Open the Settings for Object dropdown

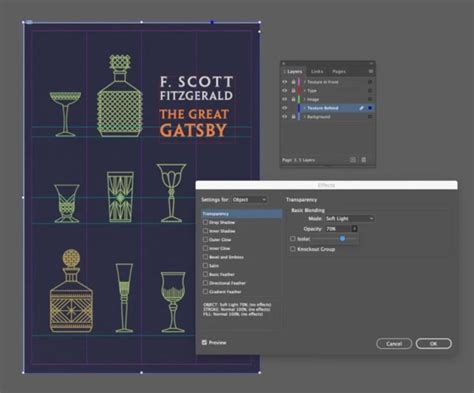tap(250, 199)
